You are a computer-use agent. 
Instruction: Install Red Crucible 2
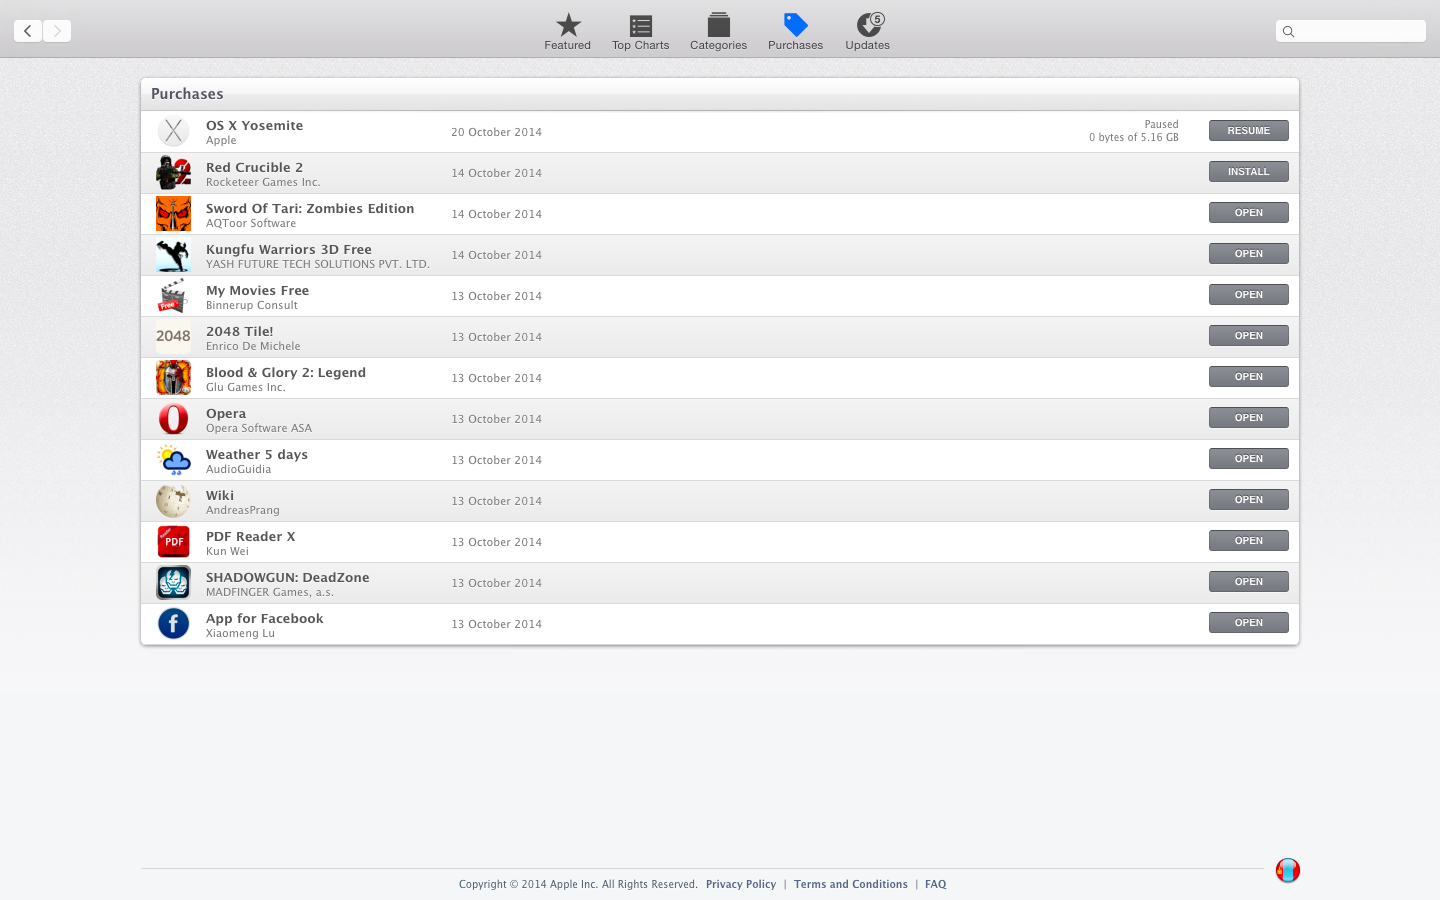[1248, 172]
